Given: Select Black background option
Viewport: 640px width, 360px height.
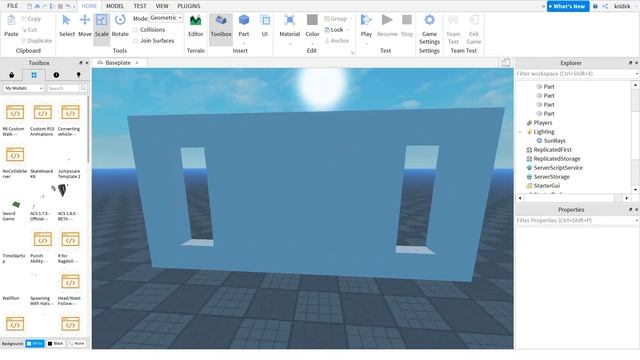Looking at the screenshot, I should tap(56, 344).
